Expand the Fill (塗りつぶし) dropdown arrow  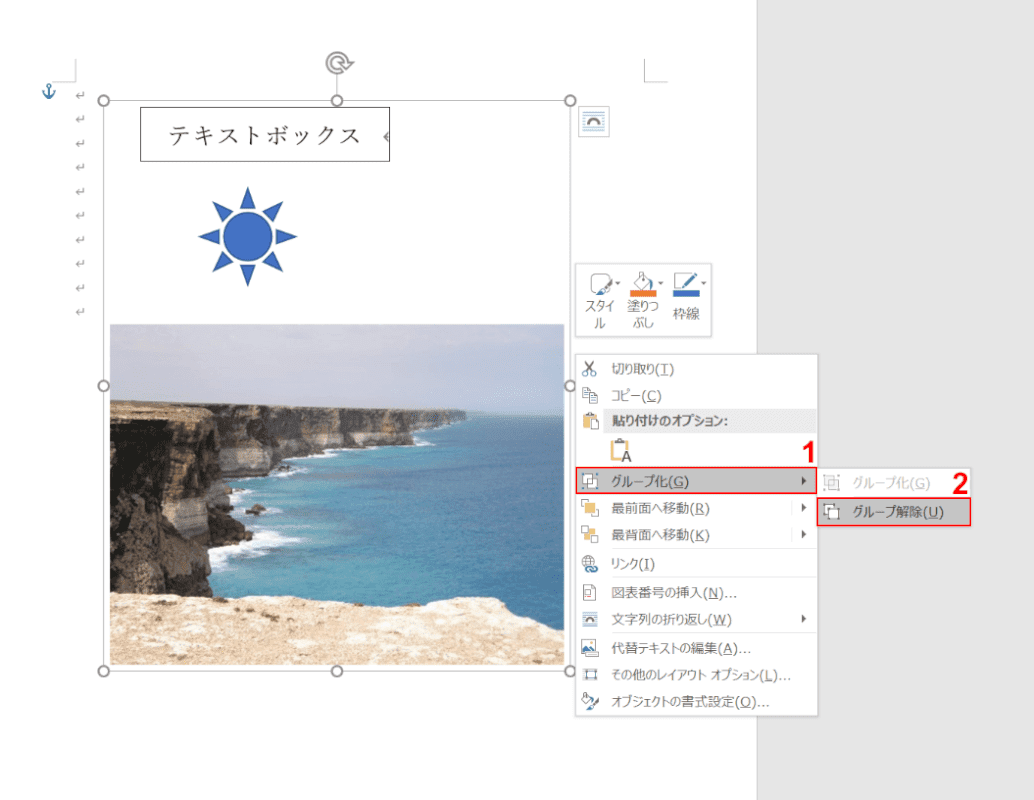(x=661, y=283)
